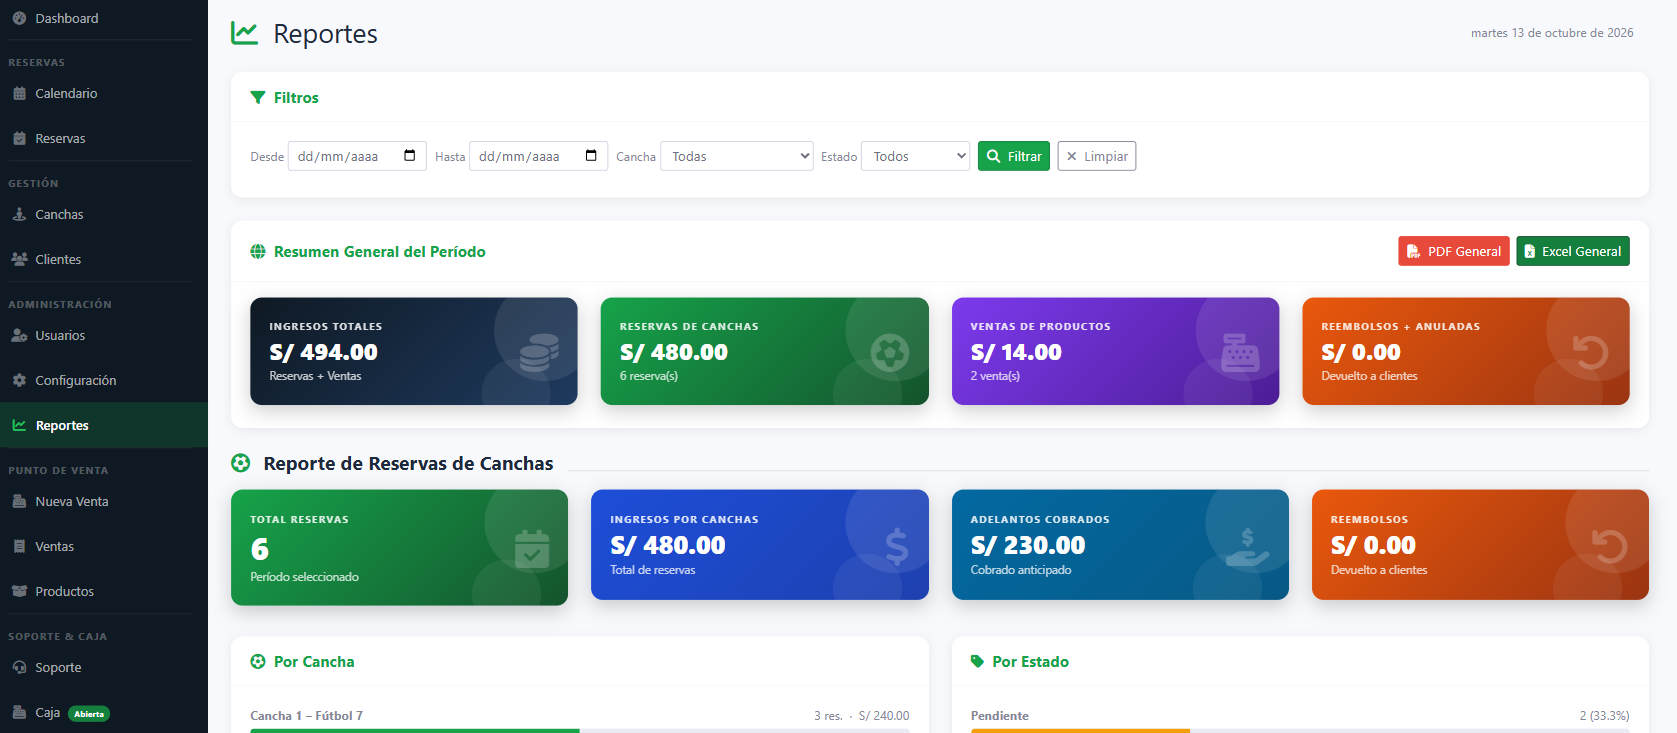This screenshot has height=733, width=1677.
Task: Click the green Filtrar button
Action: (1014, 156)
